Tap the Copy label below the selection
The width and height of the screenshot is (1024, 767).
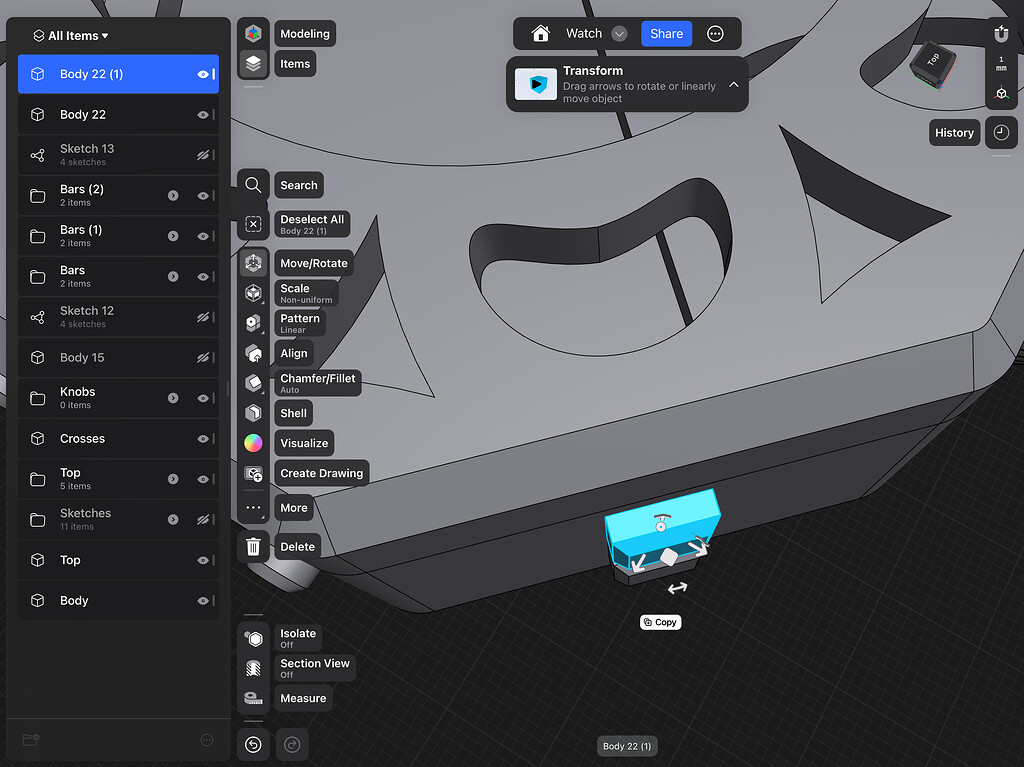660,621
